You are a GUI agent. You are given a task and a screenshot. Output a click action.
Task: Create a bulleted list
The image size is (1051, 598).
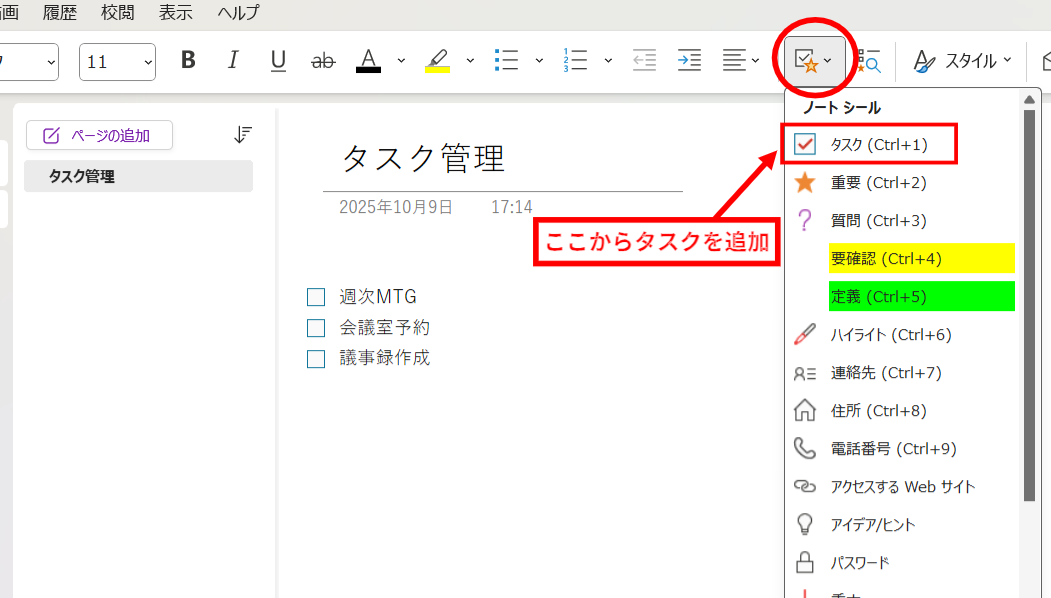click(x=507, y=60)
